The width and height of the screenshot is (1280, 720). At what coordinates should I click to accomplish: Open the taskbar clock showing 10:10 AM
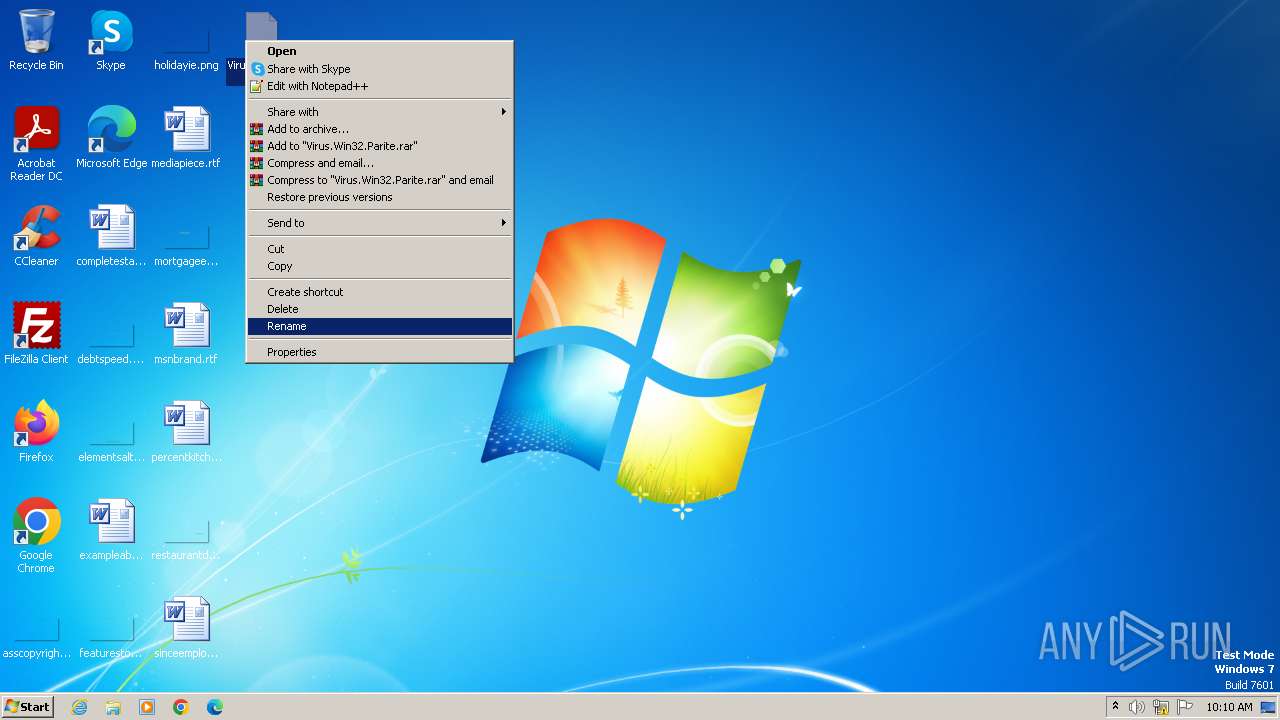coord(1229,707)
